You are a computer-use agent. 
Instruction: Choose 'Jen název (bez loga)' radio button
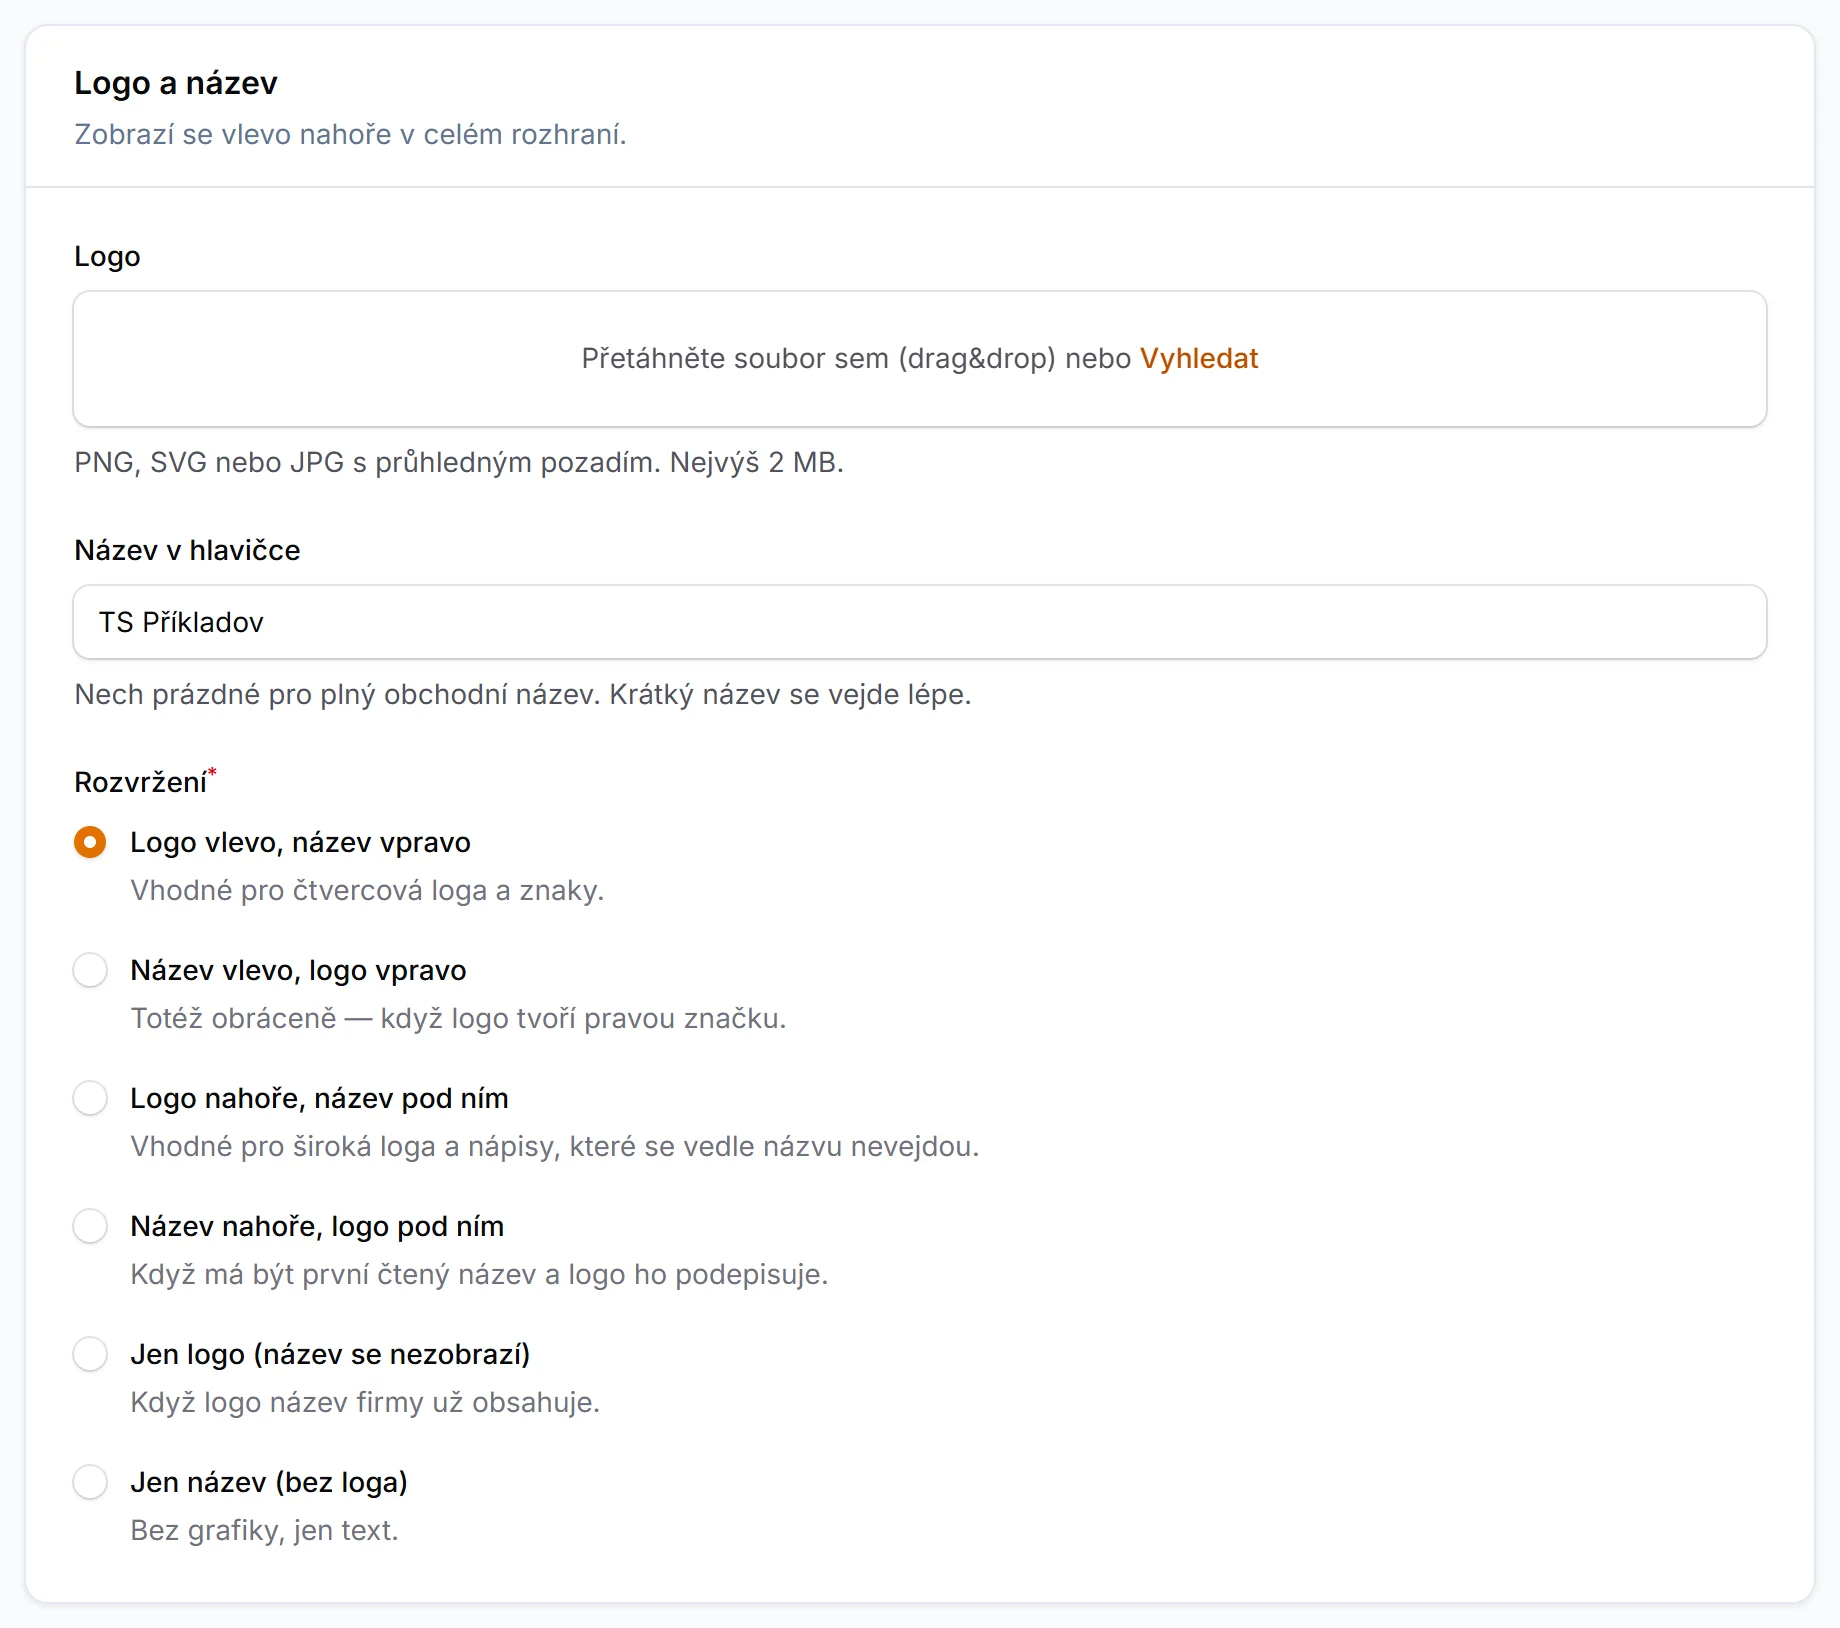(90, 1482)
